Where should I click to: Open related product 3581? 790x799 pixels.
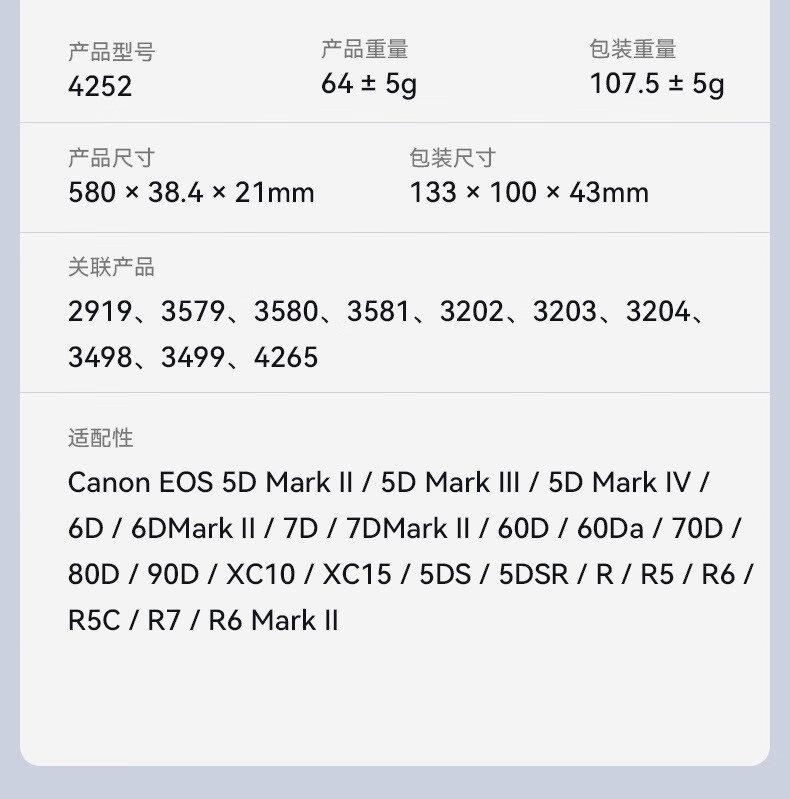pyautogui.click(x=379, y=311)
